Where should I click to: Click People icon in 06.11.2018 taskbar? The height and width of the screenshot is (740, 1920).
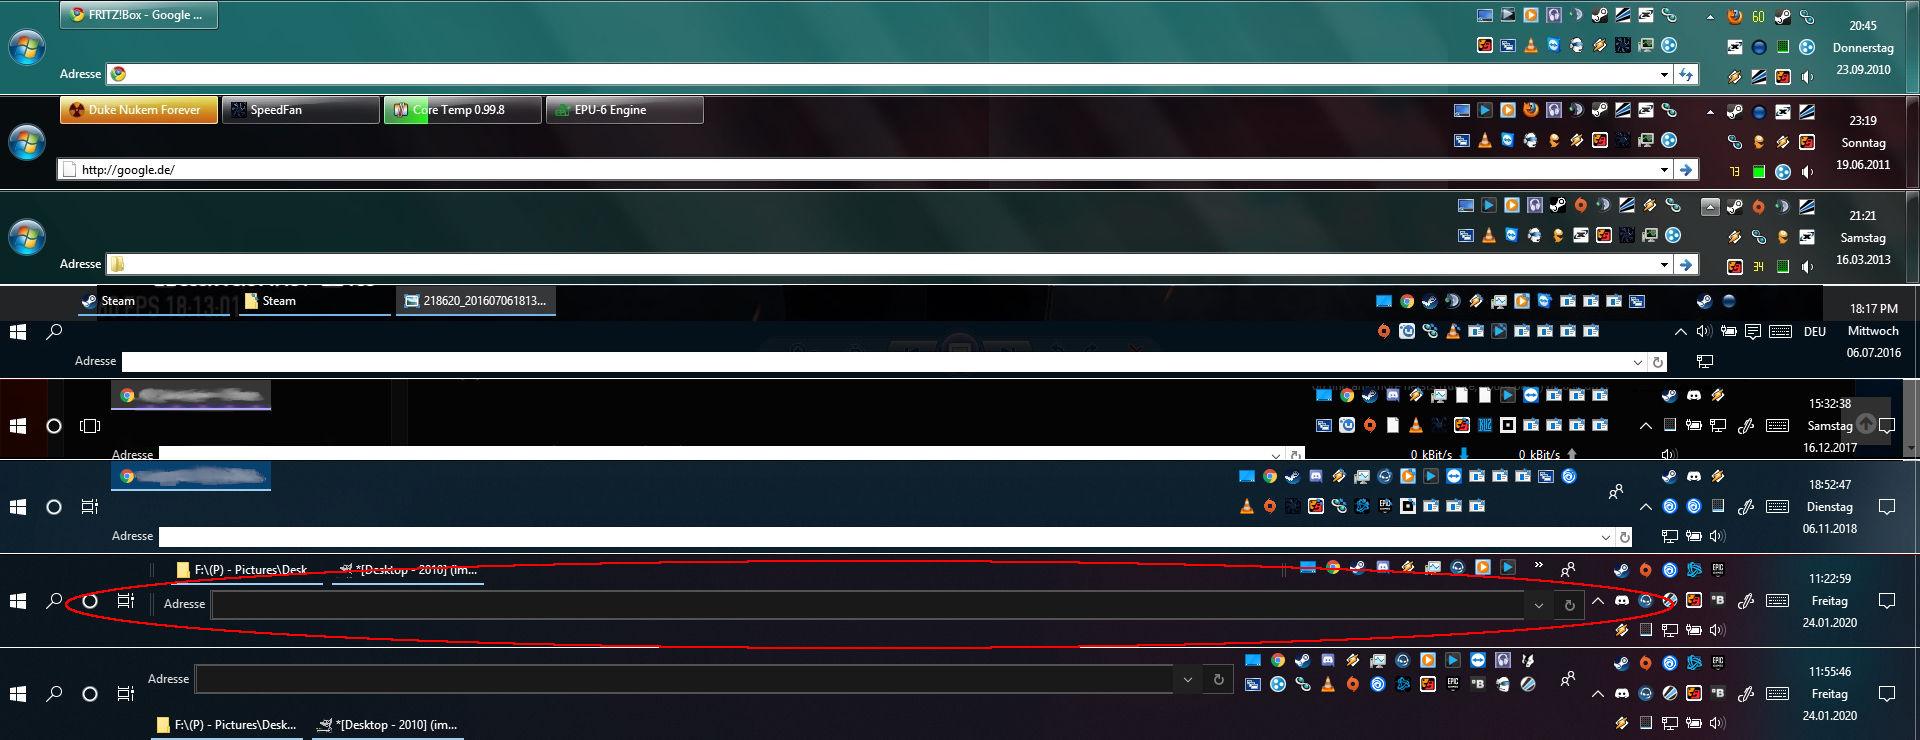(1616, 492)
